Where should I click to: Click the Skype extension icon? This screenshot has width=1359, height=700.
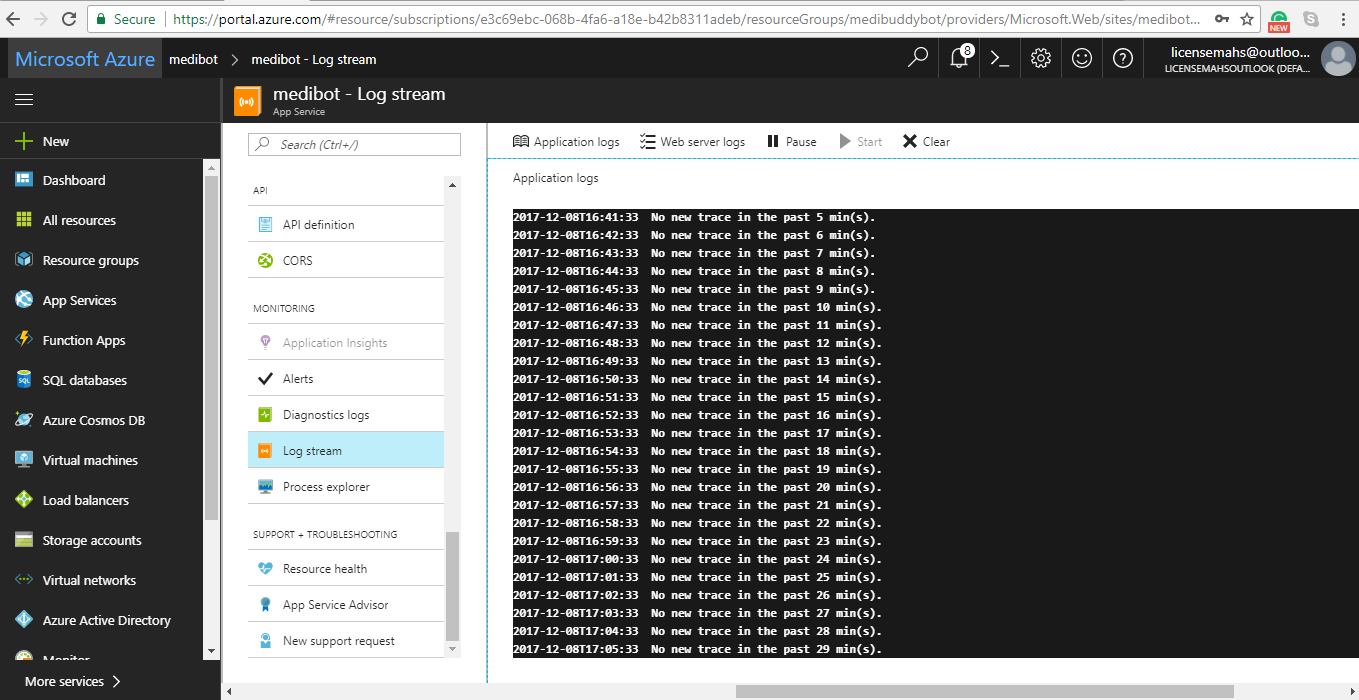(x=1310, y=19)
